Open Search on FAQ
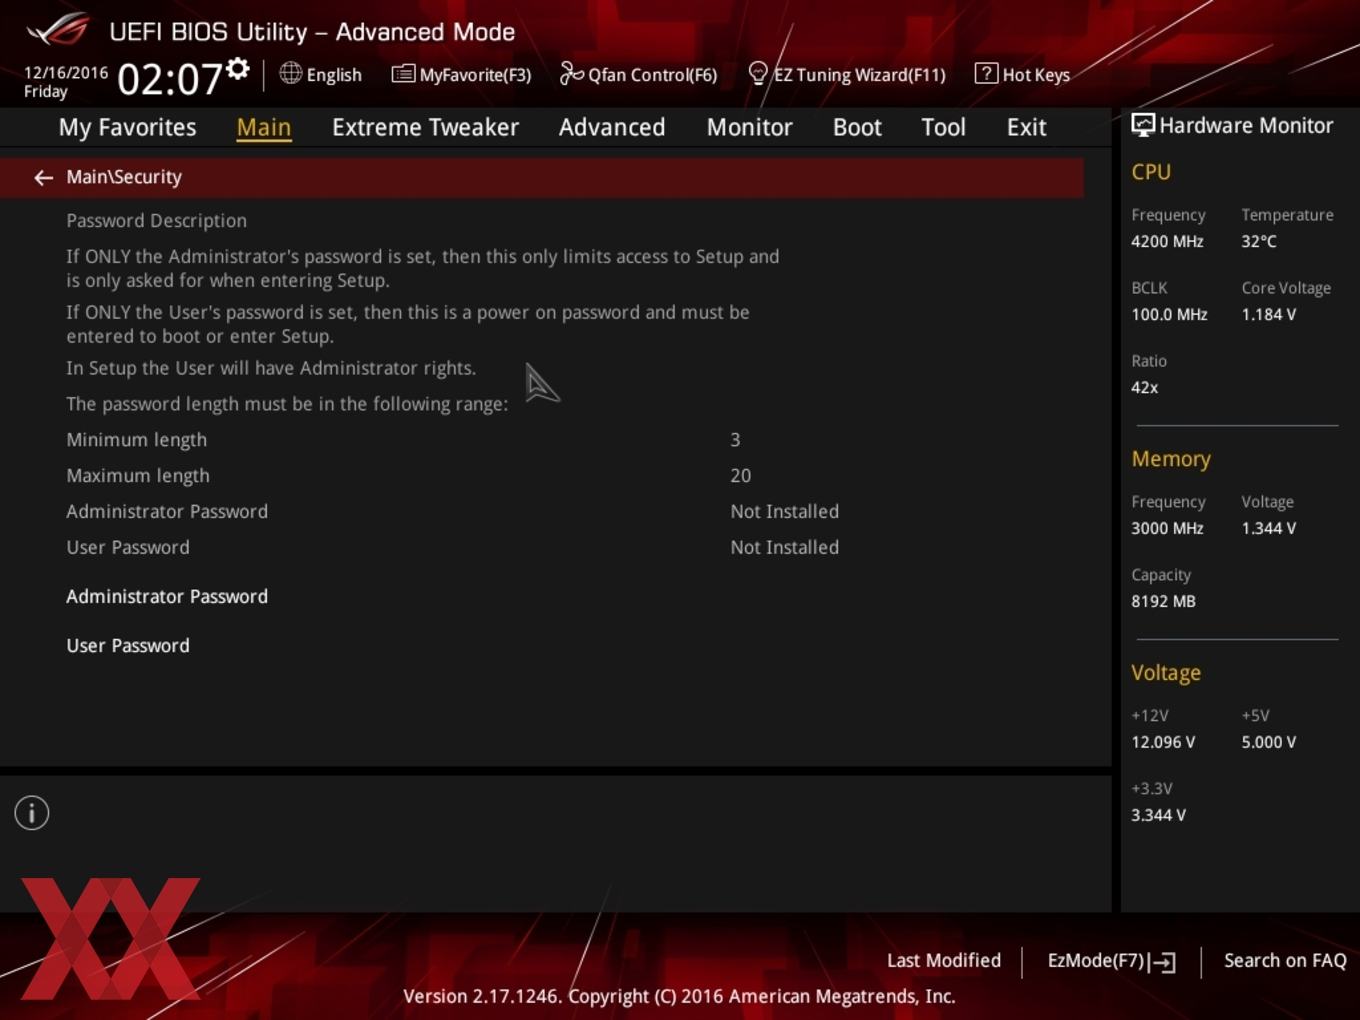The image size is (1360, 1020). tap(1285, 960)
